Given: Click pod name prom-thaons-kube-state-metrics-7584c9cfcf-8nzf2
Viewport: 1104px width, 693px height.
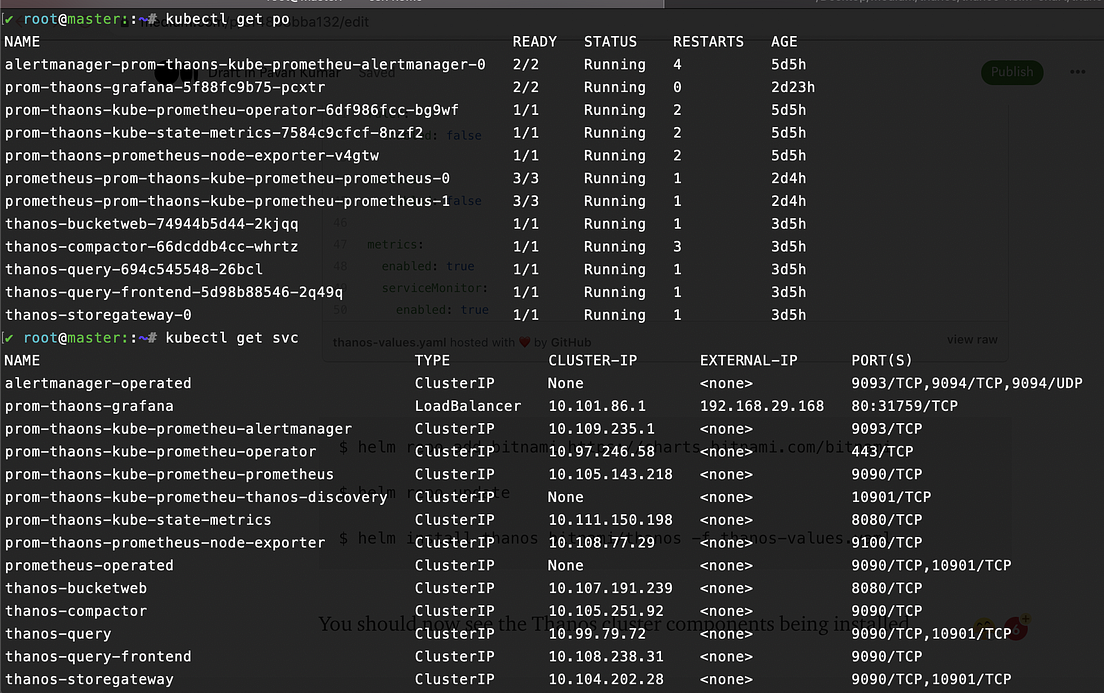Looking at the screenshot, I should tap(214, 132).
